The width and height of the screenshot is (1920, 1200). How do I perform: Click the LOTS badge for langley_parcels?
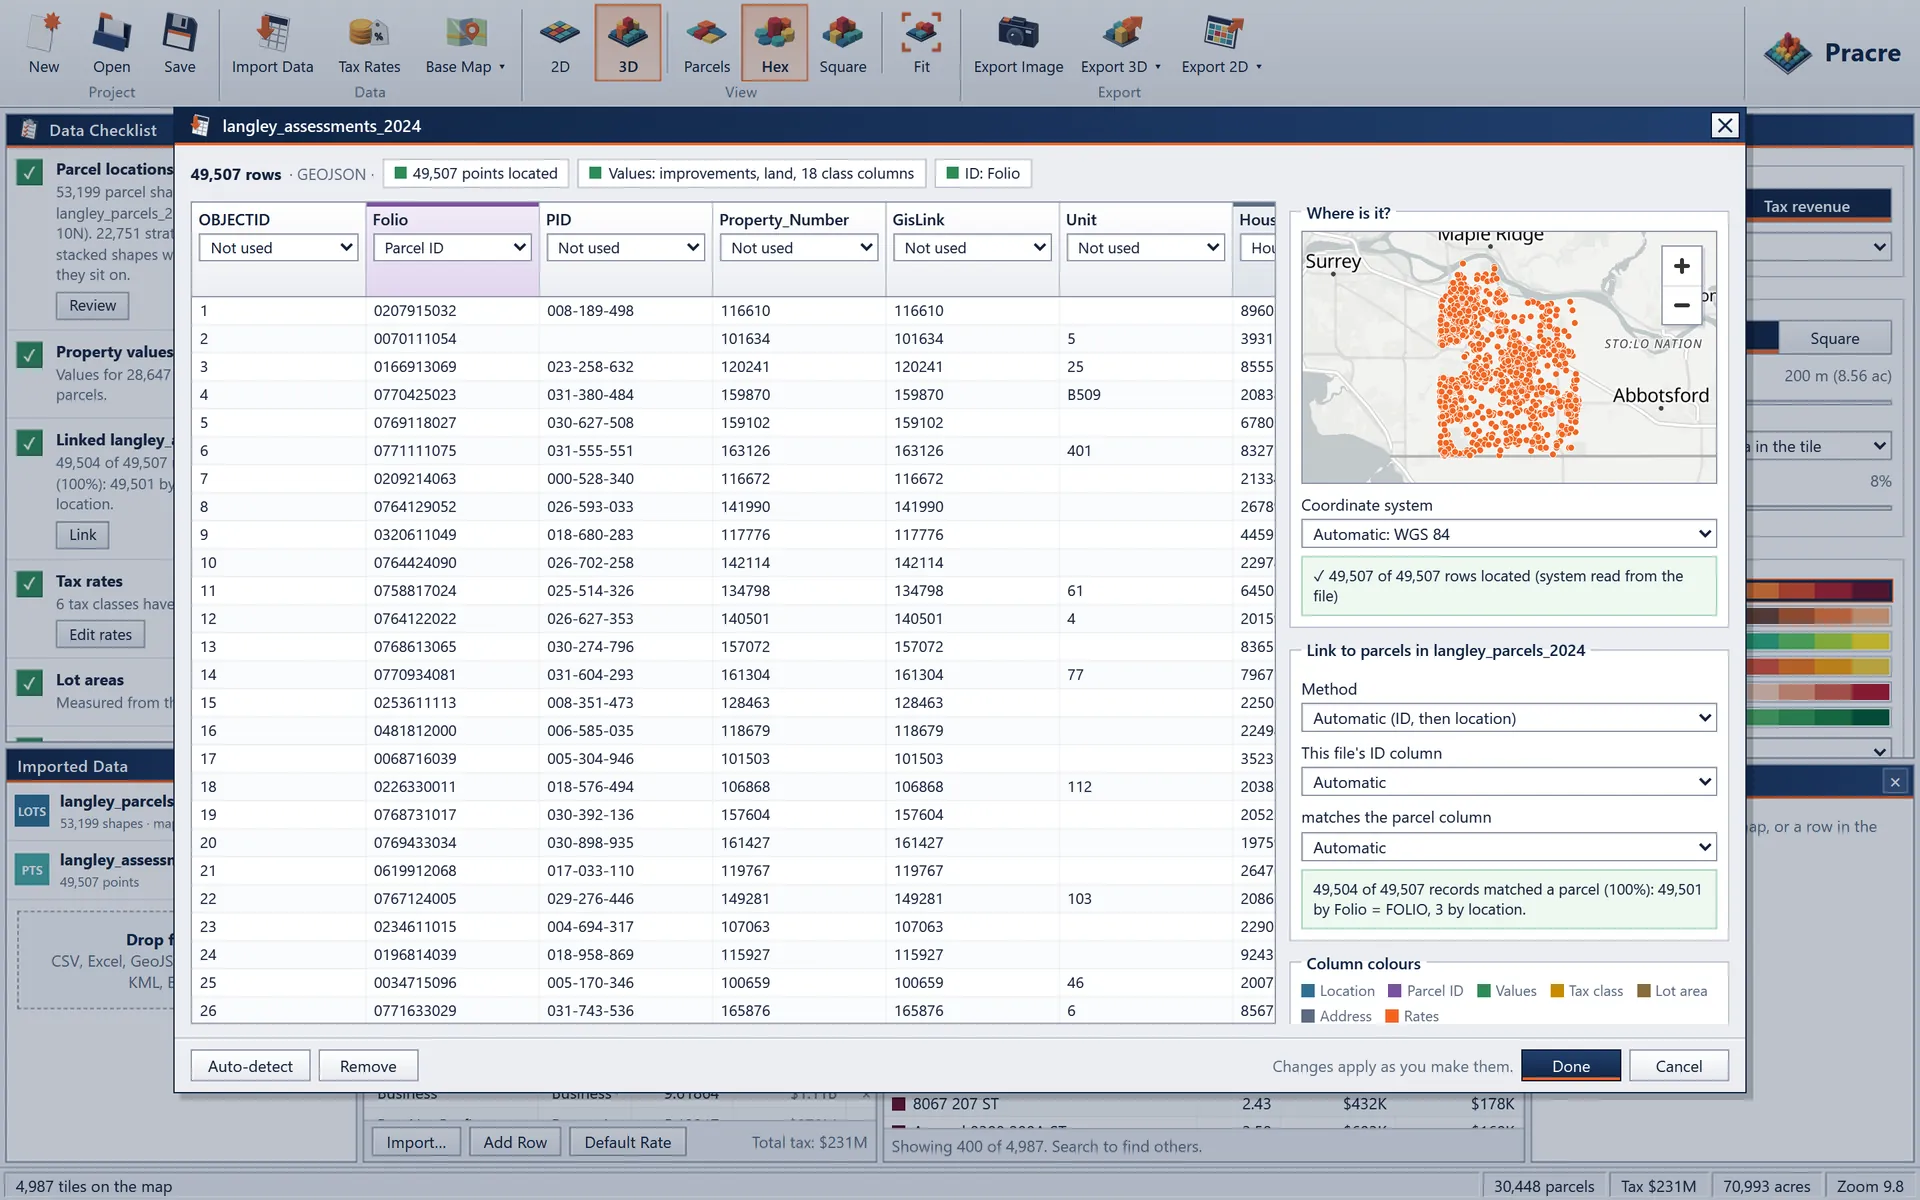[32, 811]
